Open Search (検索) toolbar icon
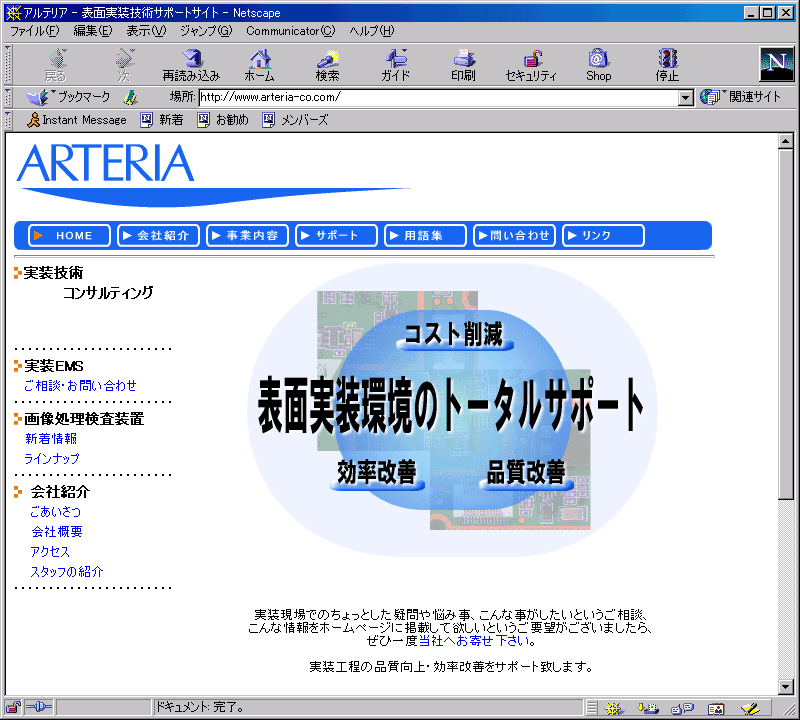 [327, 65]
